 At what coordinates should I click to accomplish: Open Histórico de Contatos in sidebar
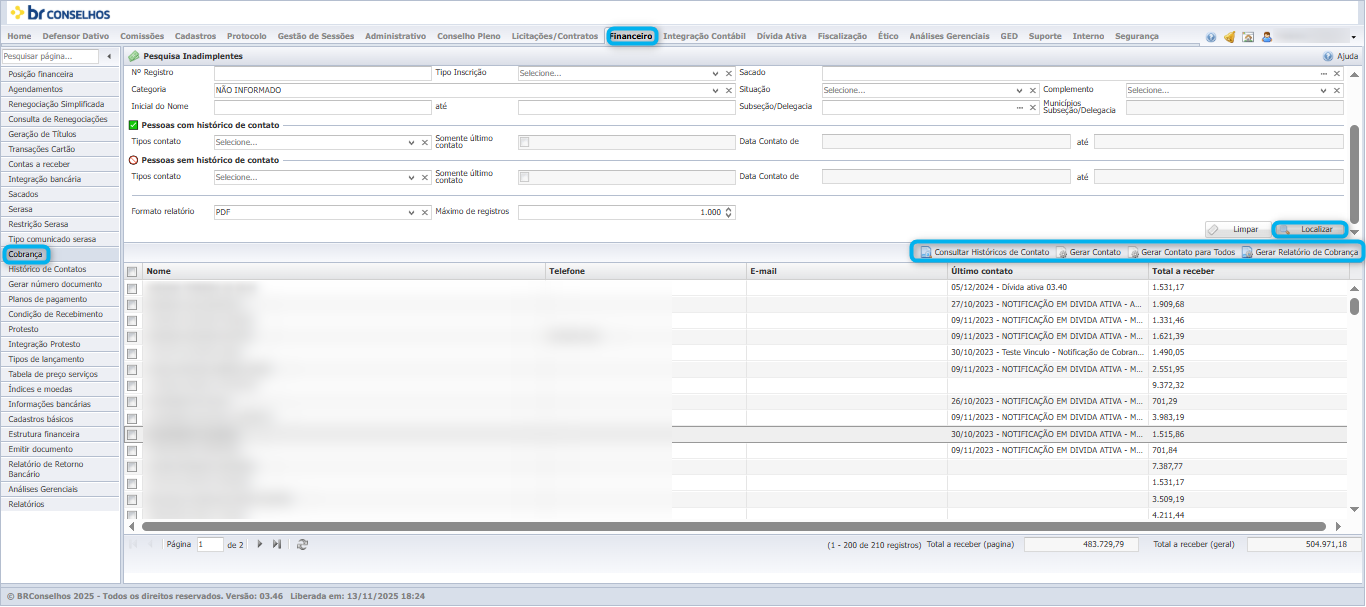point(61,269)
